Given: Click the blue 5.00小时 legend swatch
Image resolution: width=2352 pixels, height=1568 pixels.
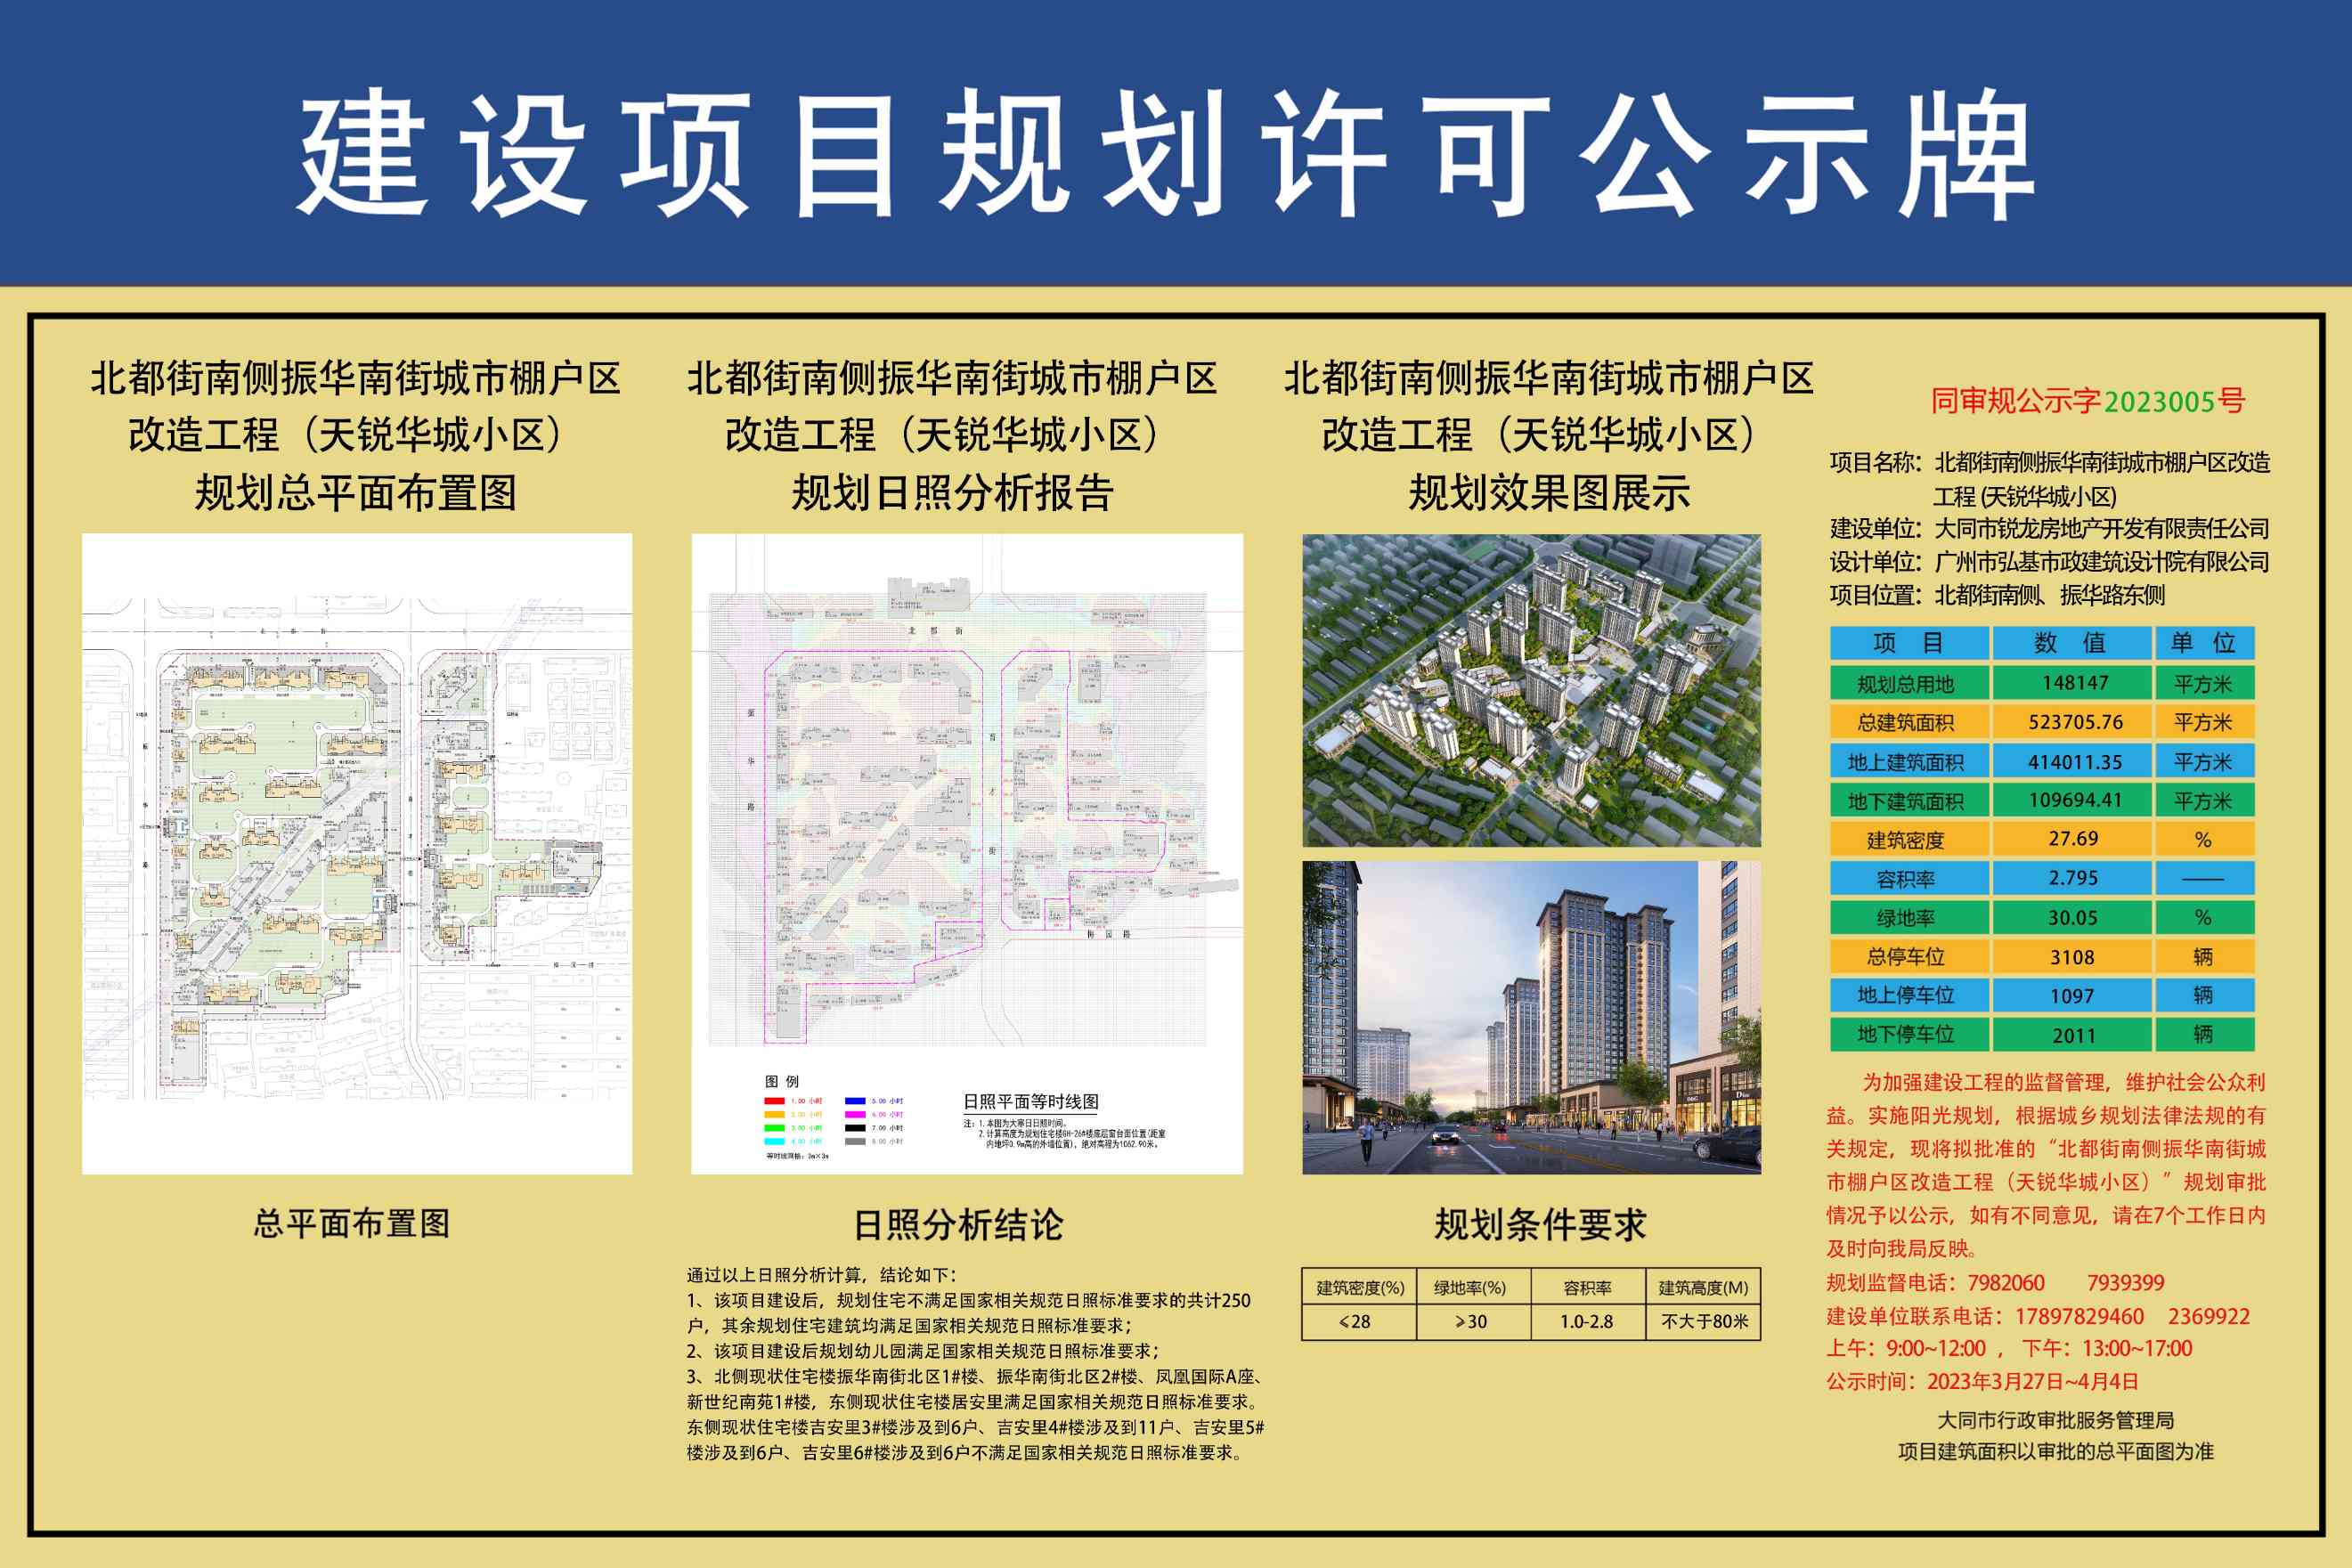Looking at the screenshot, I should [855, 1101].
